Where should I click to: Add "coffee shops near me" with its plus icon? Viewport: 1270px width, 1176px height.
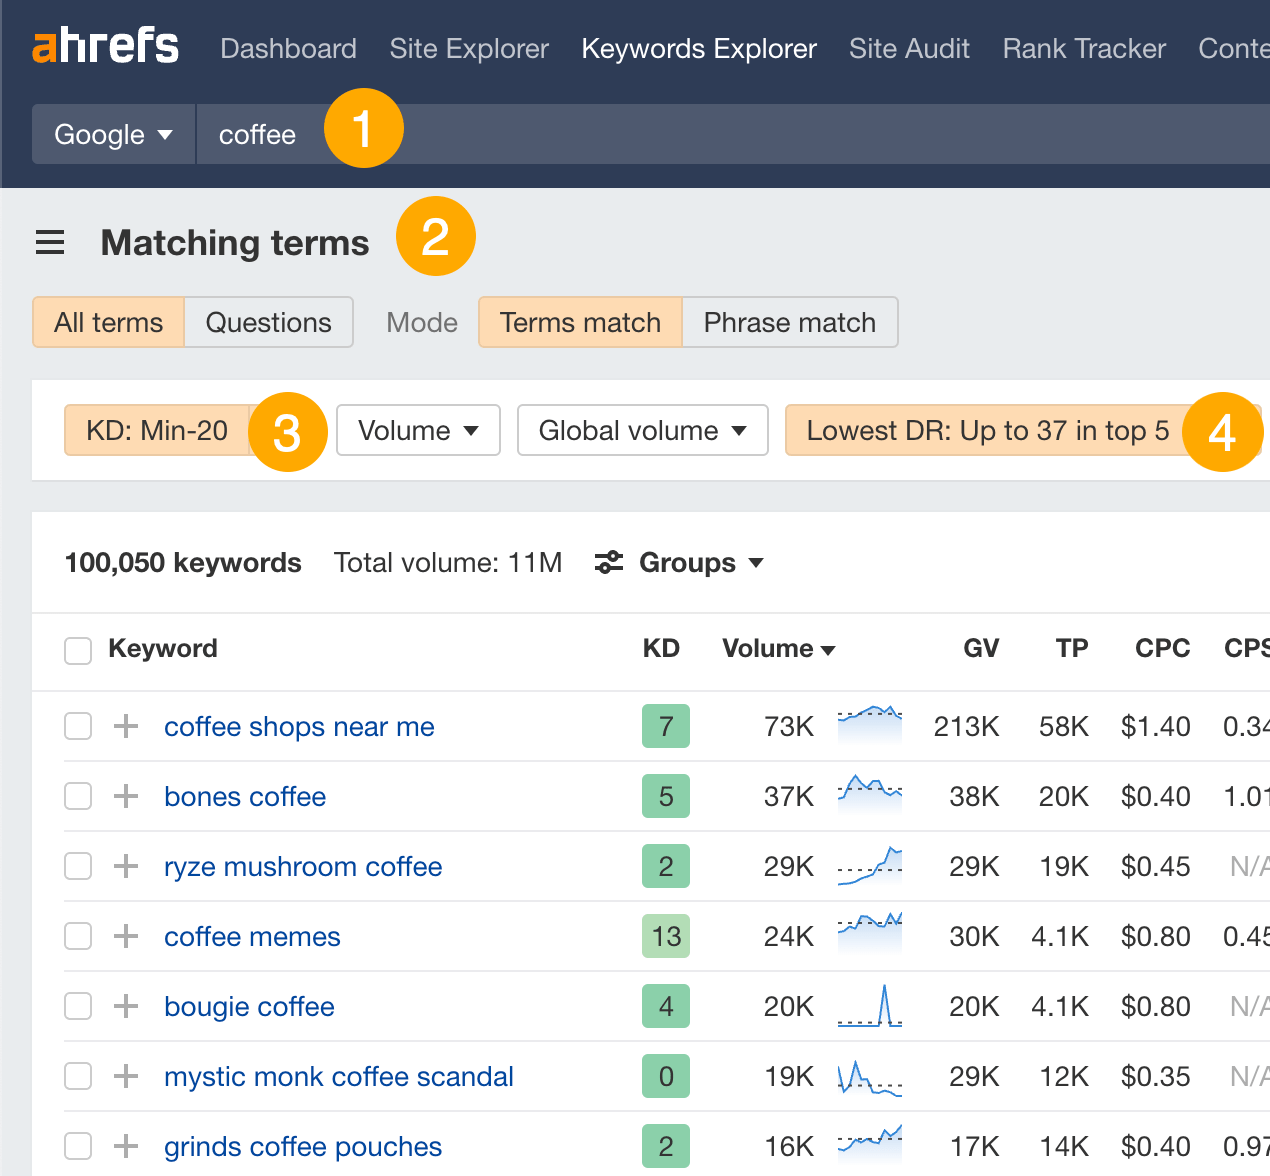(125, 726)
